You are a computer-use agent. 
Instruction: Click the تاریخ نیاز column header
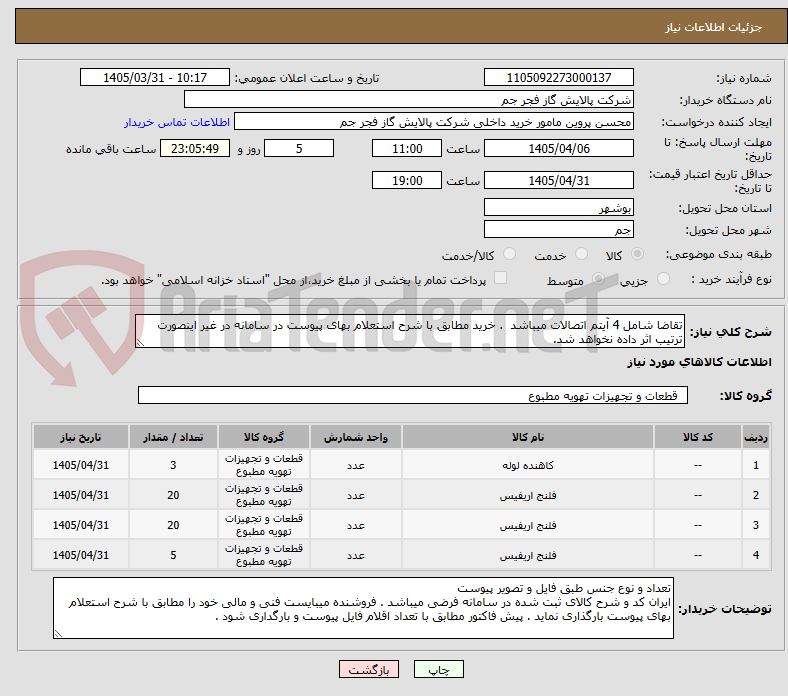(81, 437)
